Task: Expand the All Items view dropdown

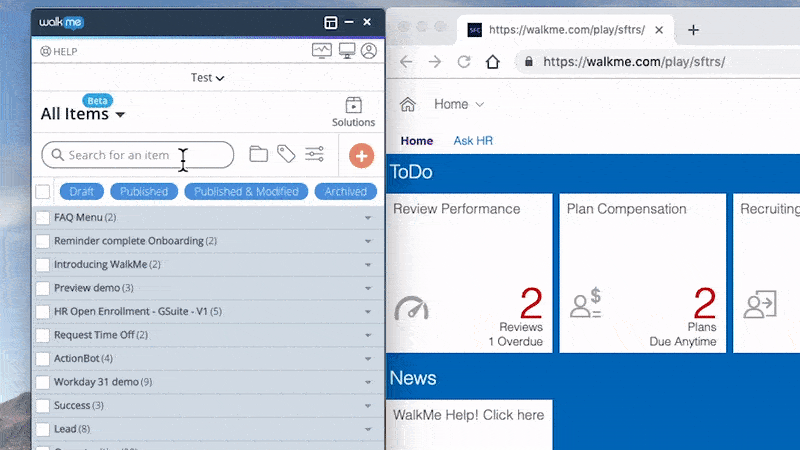Action: tap(83, 114)
